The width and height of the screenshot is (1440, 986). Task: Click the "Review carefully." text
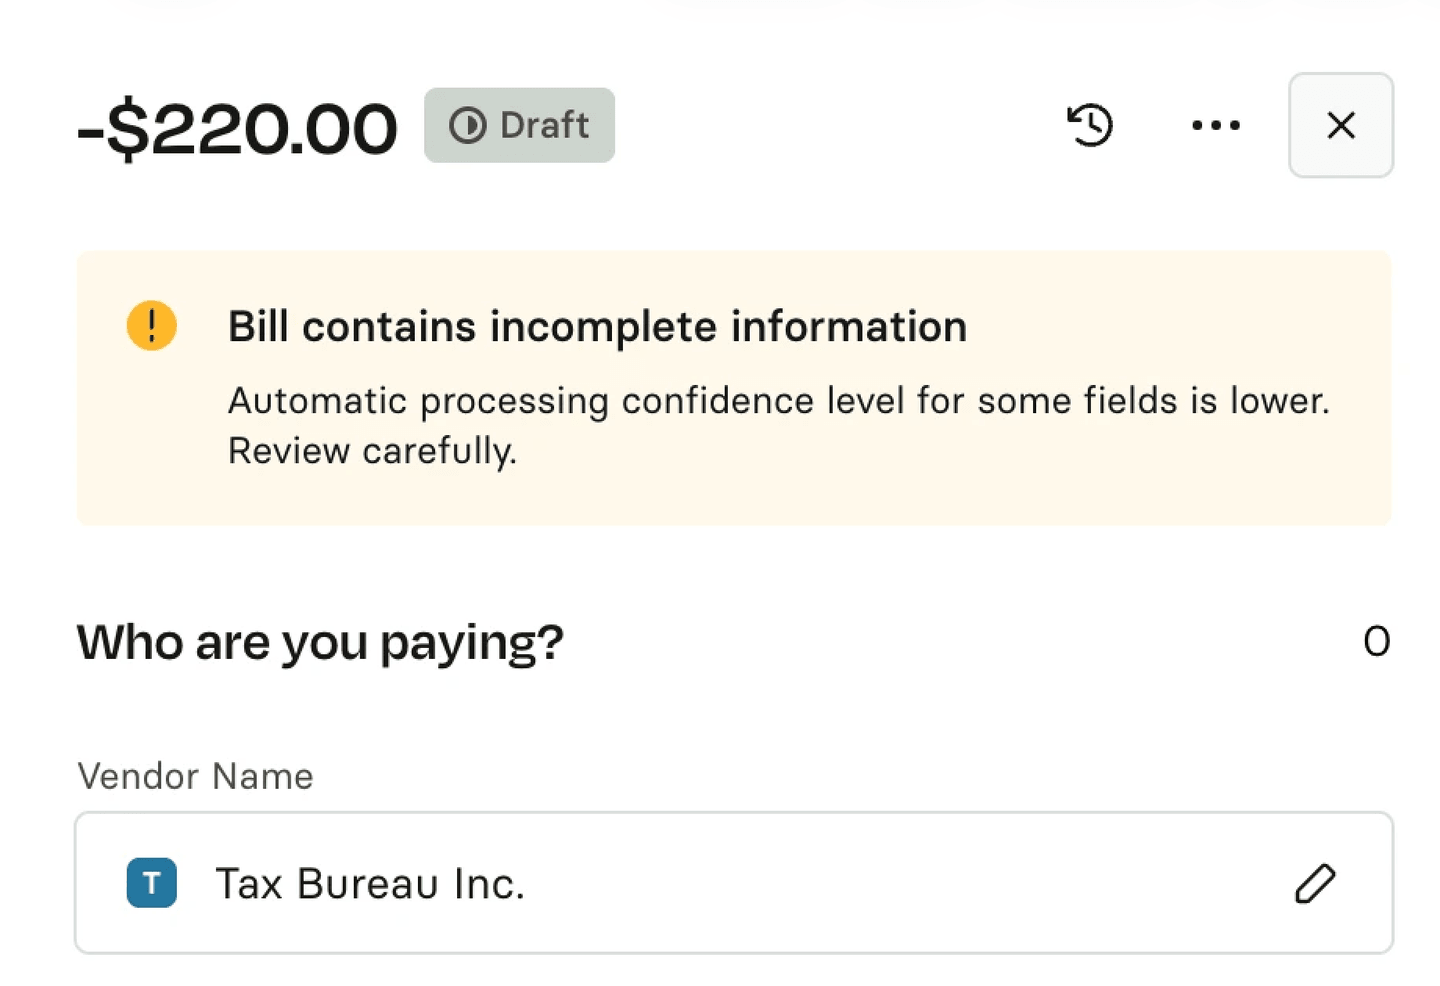(x=372, y=451)
